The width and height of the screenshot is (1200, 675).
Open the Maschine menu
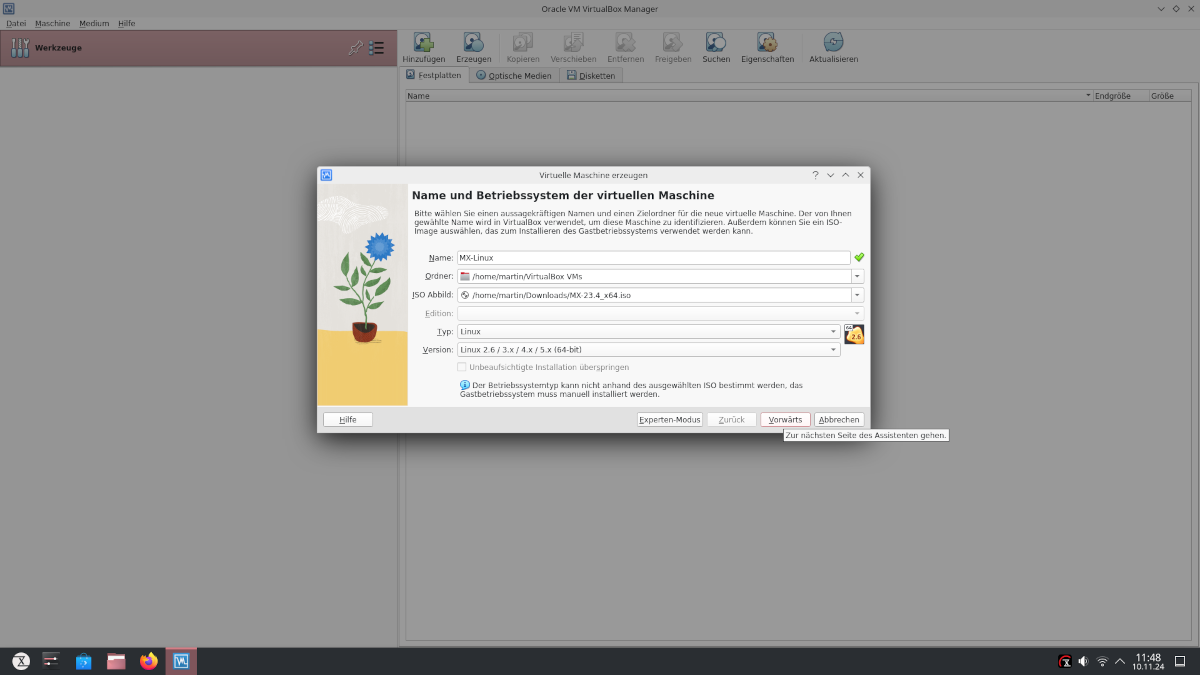coord(52,23)
